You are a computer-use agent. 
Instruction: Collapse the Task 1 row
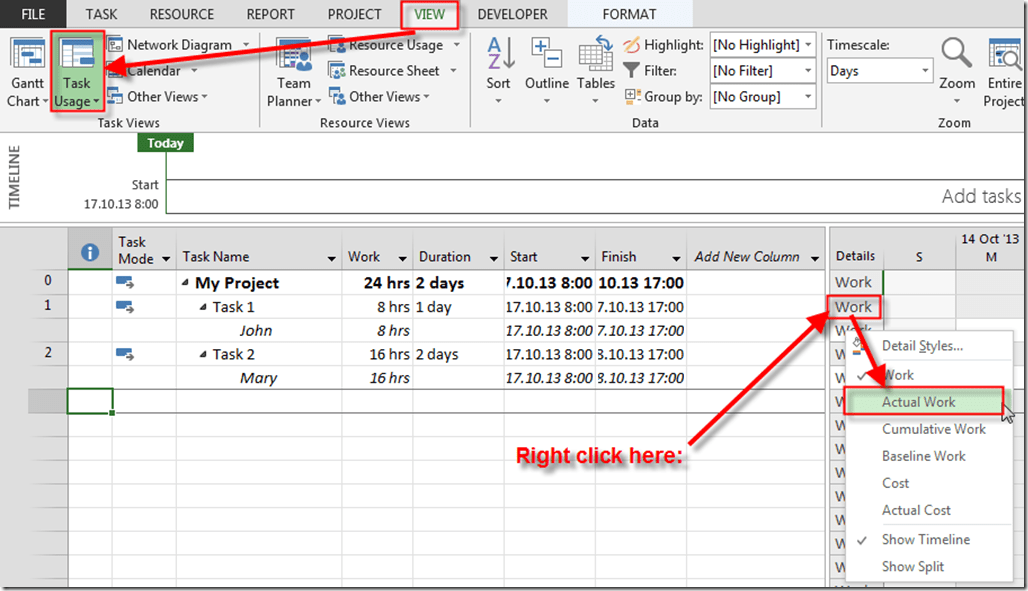(x=203, y=307)
